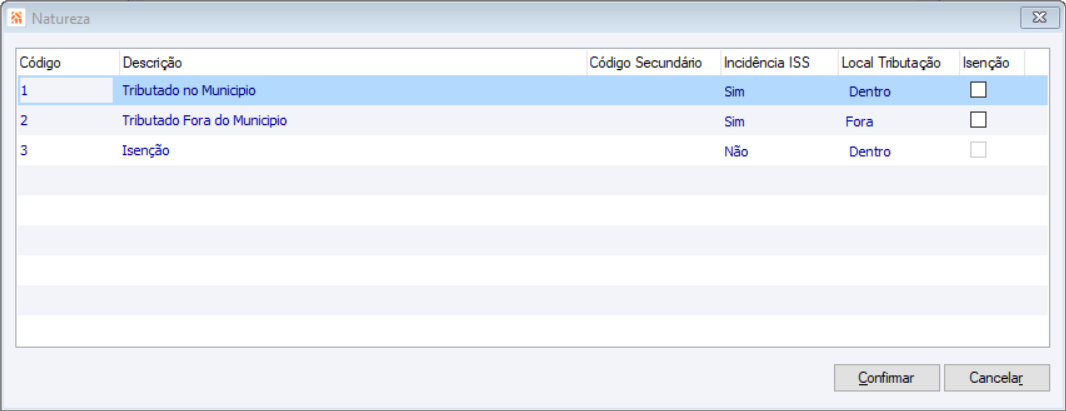Click Sim in the Tributado no Municipio row
Screen dimensions: 1066x411
(735, 92)
